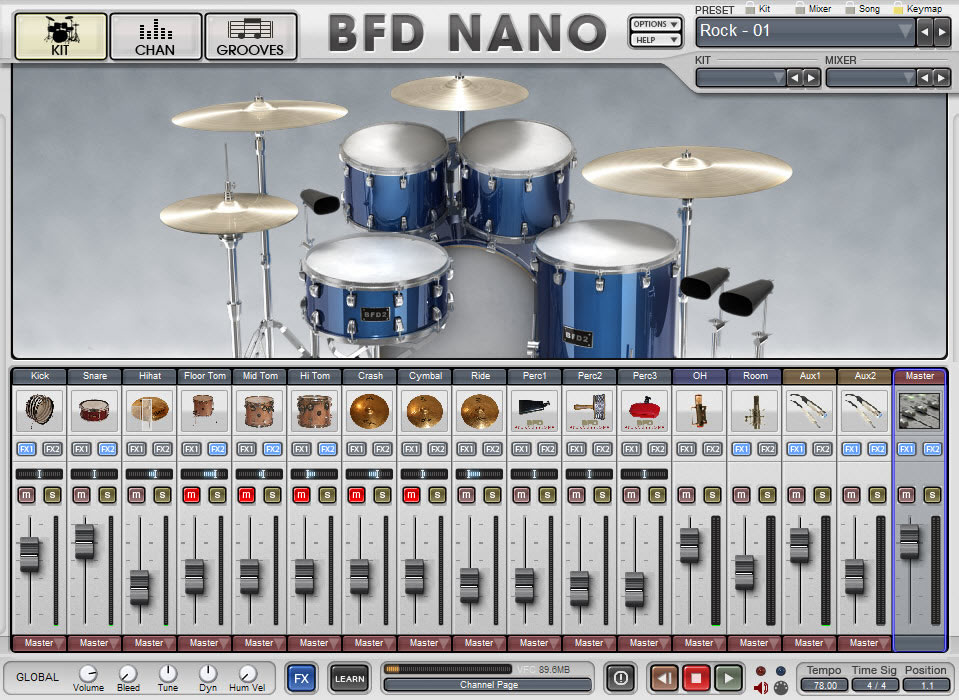Screen dimensions: 959x700
Task: Select the Mid Tom channel thumbnail
Action: (x=260, y=410)
